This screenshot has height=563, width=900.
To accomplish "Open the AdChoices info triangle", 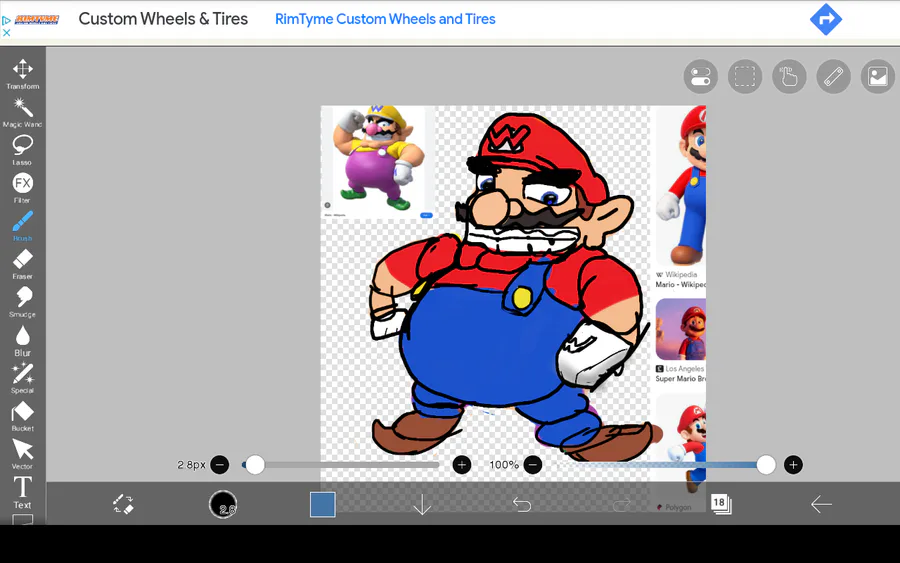I will coord(6,21).
